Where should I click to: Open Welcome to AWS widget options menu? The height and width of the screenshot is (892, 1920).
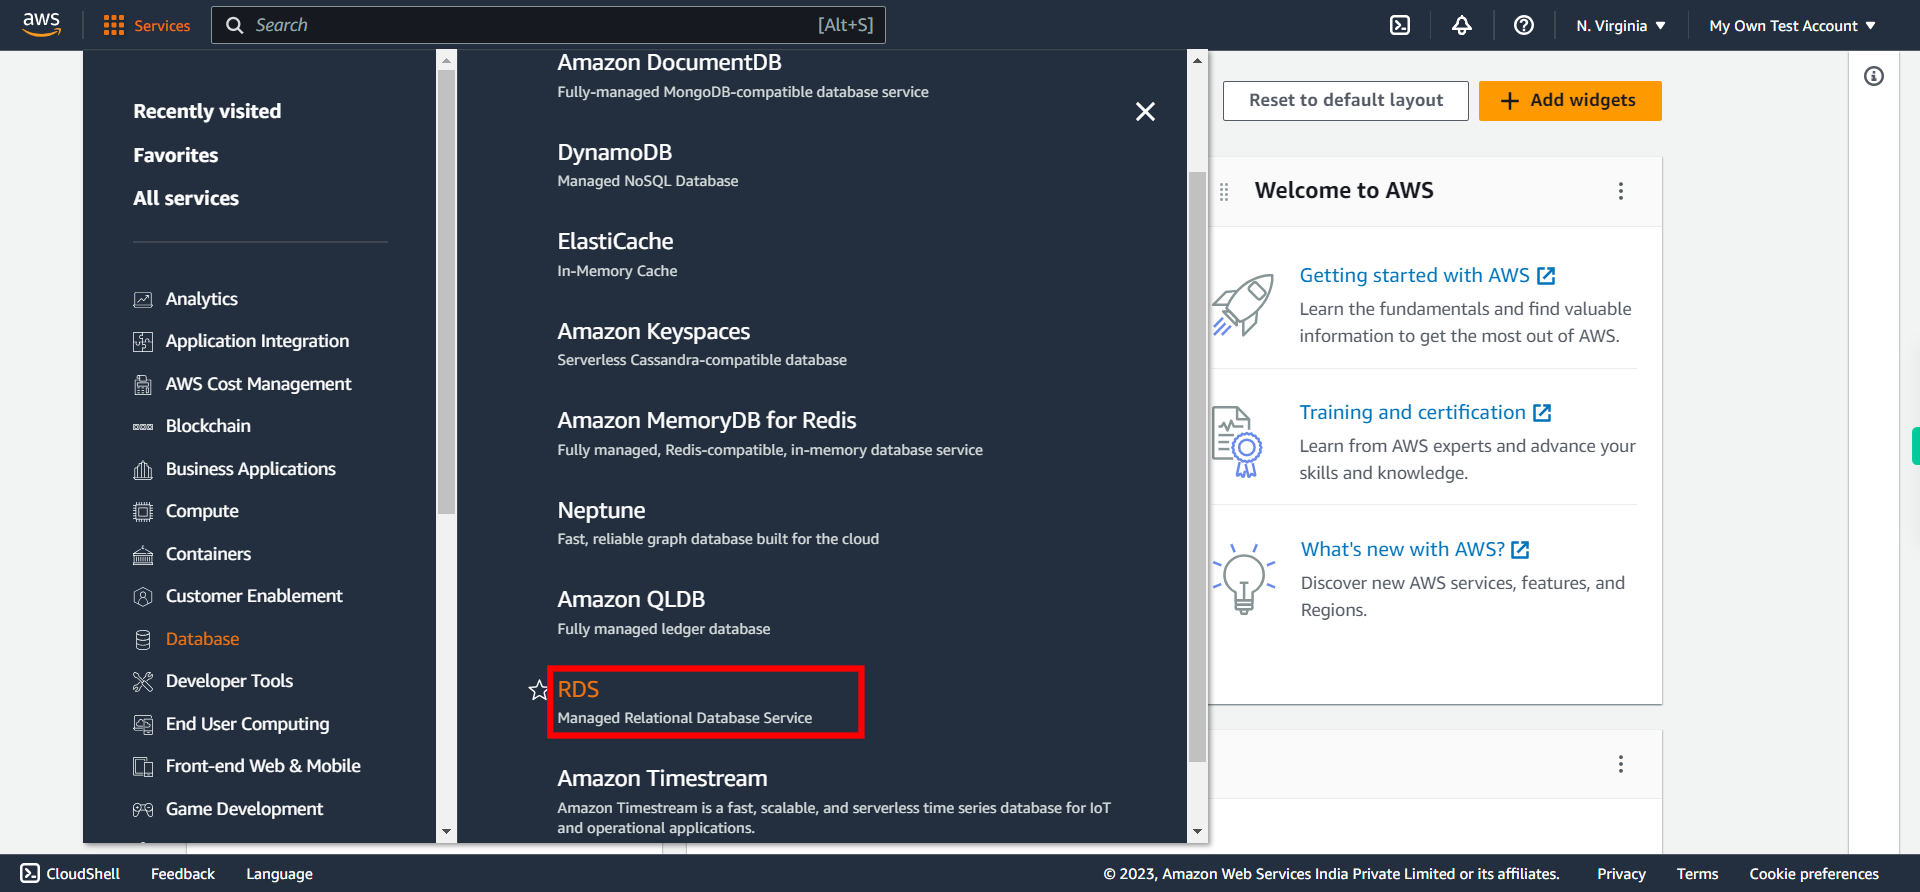pyautogui.click(x=1621, y=191)
